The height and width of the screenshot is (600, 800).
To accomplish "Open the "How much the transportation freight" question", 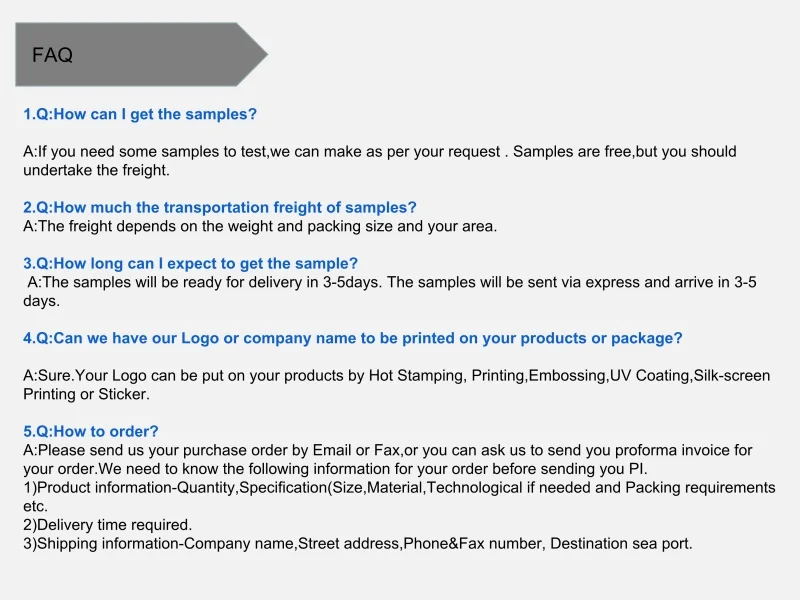I will (x=220, y=207).
